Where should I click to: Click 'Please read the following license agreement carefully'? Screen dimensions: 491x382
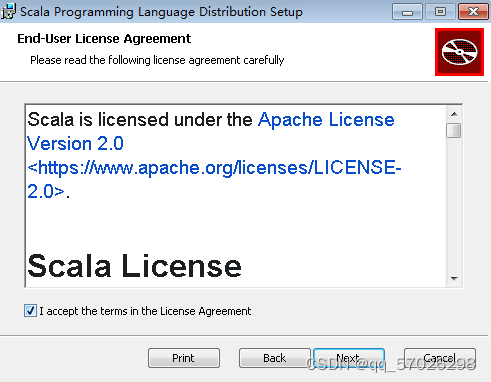[157, 60]
